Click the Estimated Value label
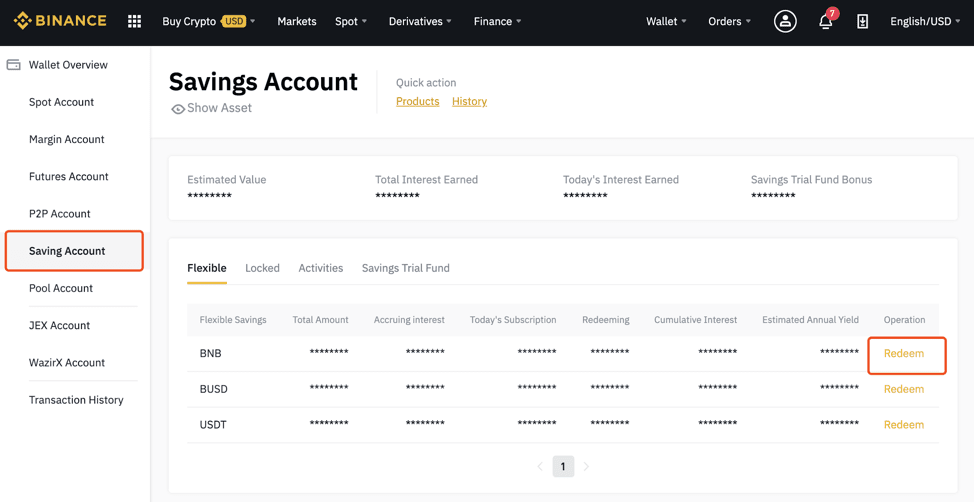Image resolution: width=974 pixels, height=502 pixels. pyautogui.click(x=227, y=180)
